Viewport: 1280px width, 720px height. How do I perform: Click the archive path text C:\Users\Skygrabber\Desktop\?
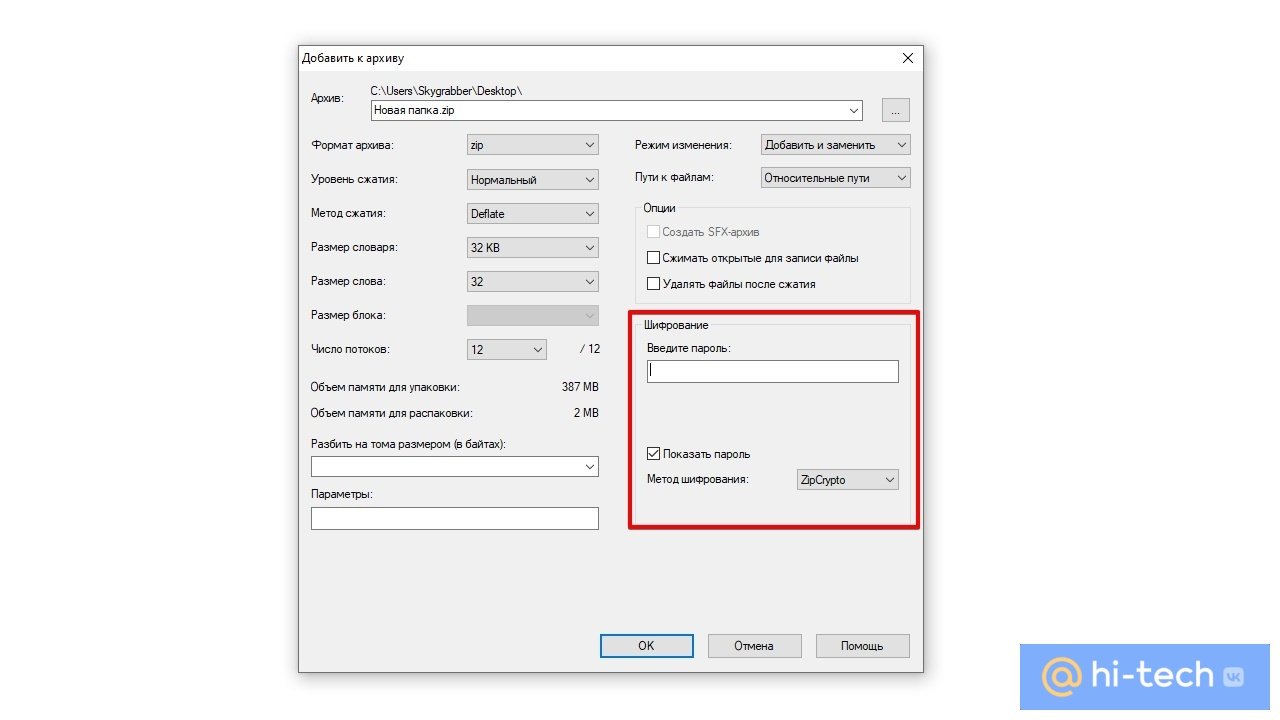[446, 91]
